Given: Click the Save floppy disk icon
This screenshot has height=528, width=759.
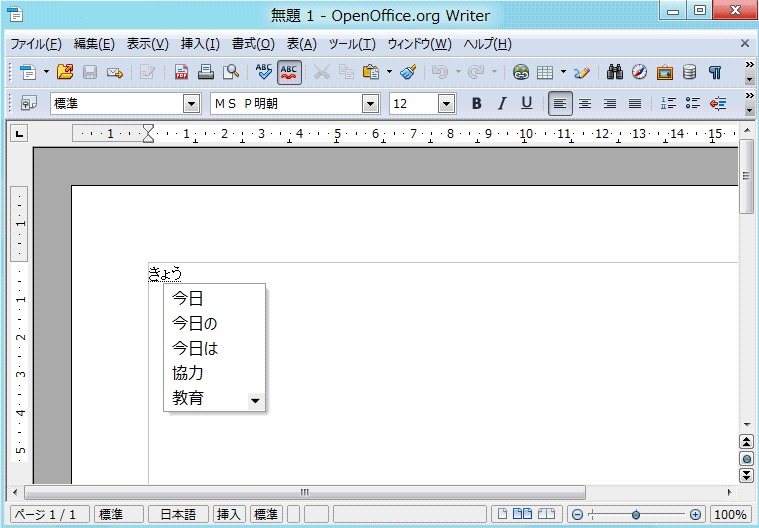Looking at the screenshot, I should pyautogui.click(x=90, y=73).
